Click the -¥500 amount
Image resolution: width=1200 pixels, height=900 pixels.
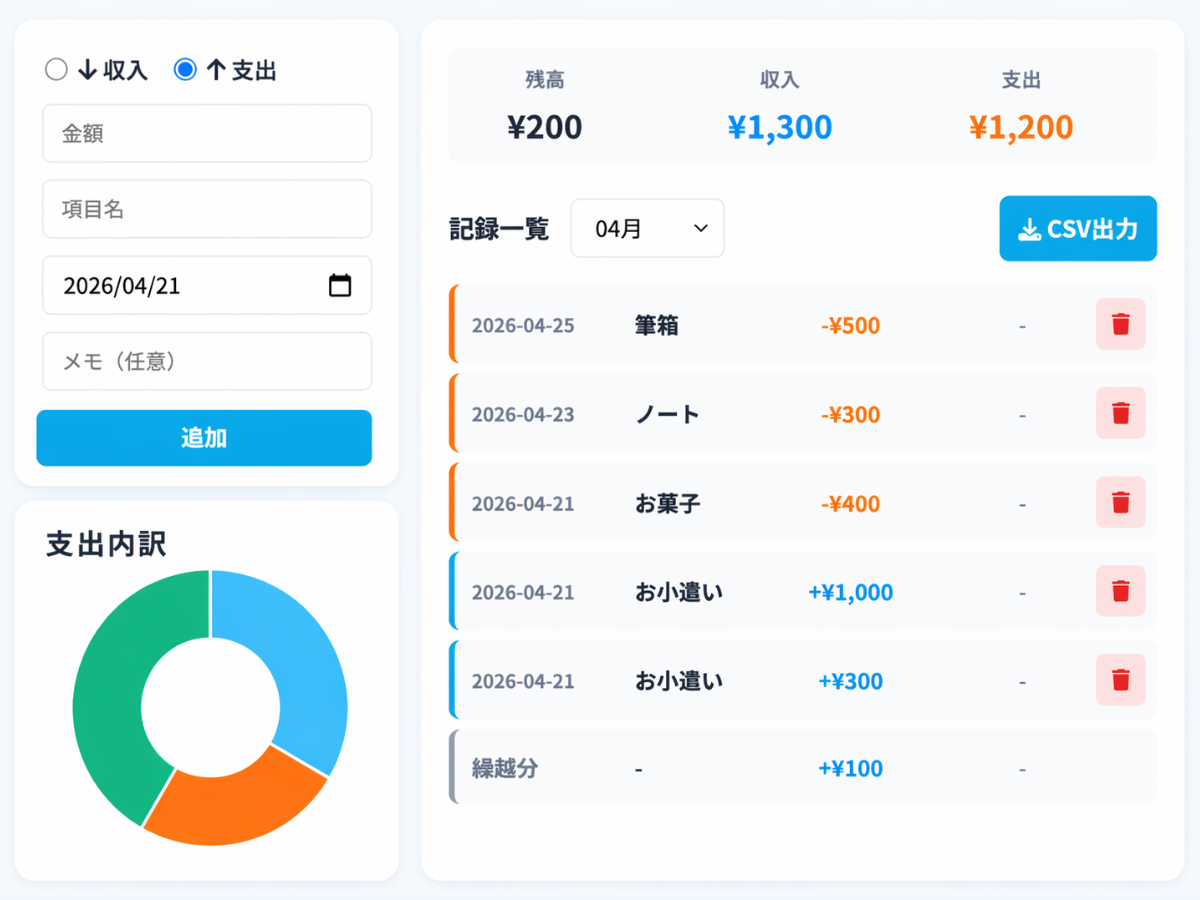click(851, 325)
